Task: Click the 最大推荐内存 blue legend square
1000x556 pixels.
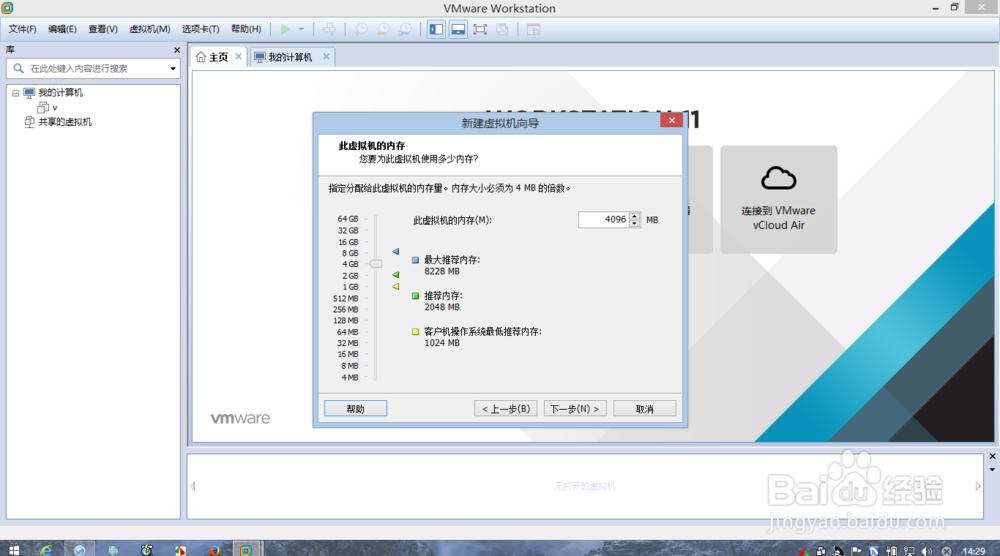Action: (415, 260)
